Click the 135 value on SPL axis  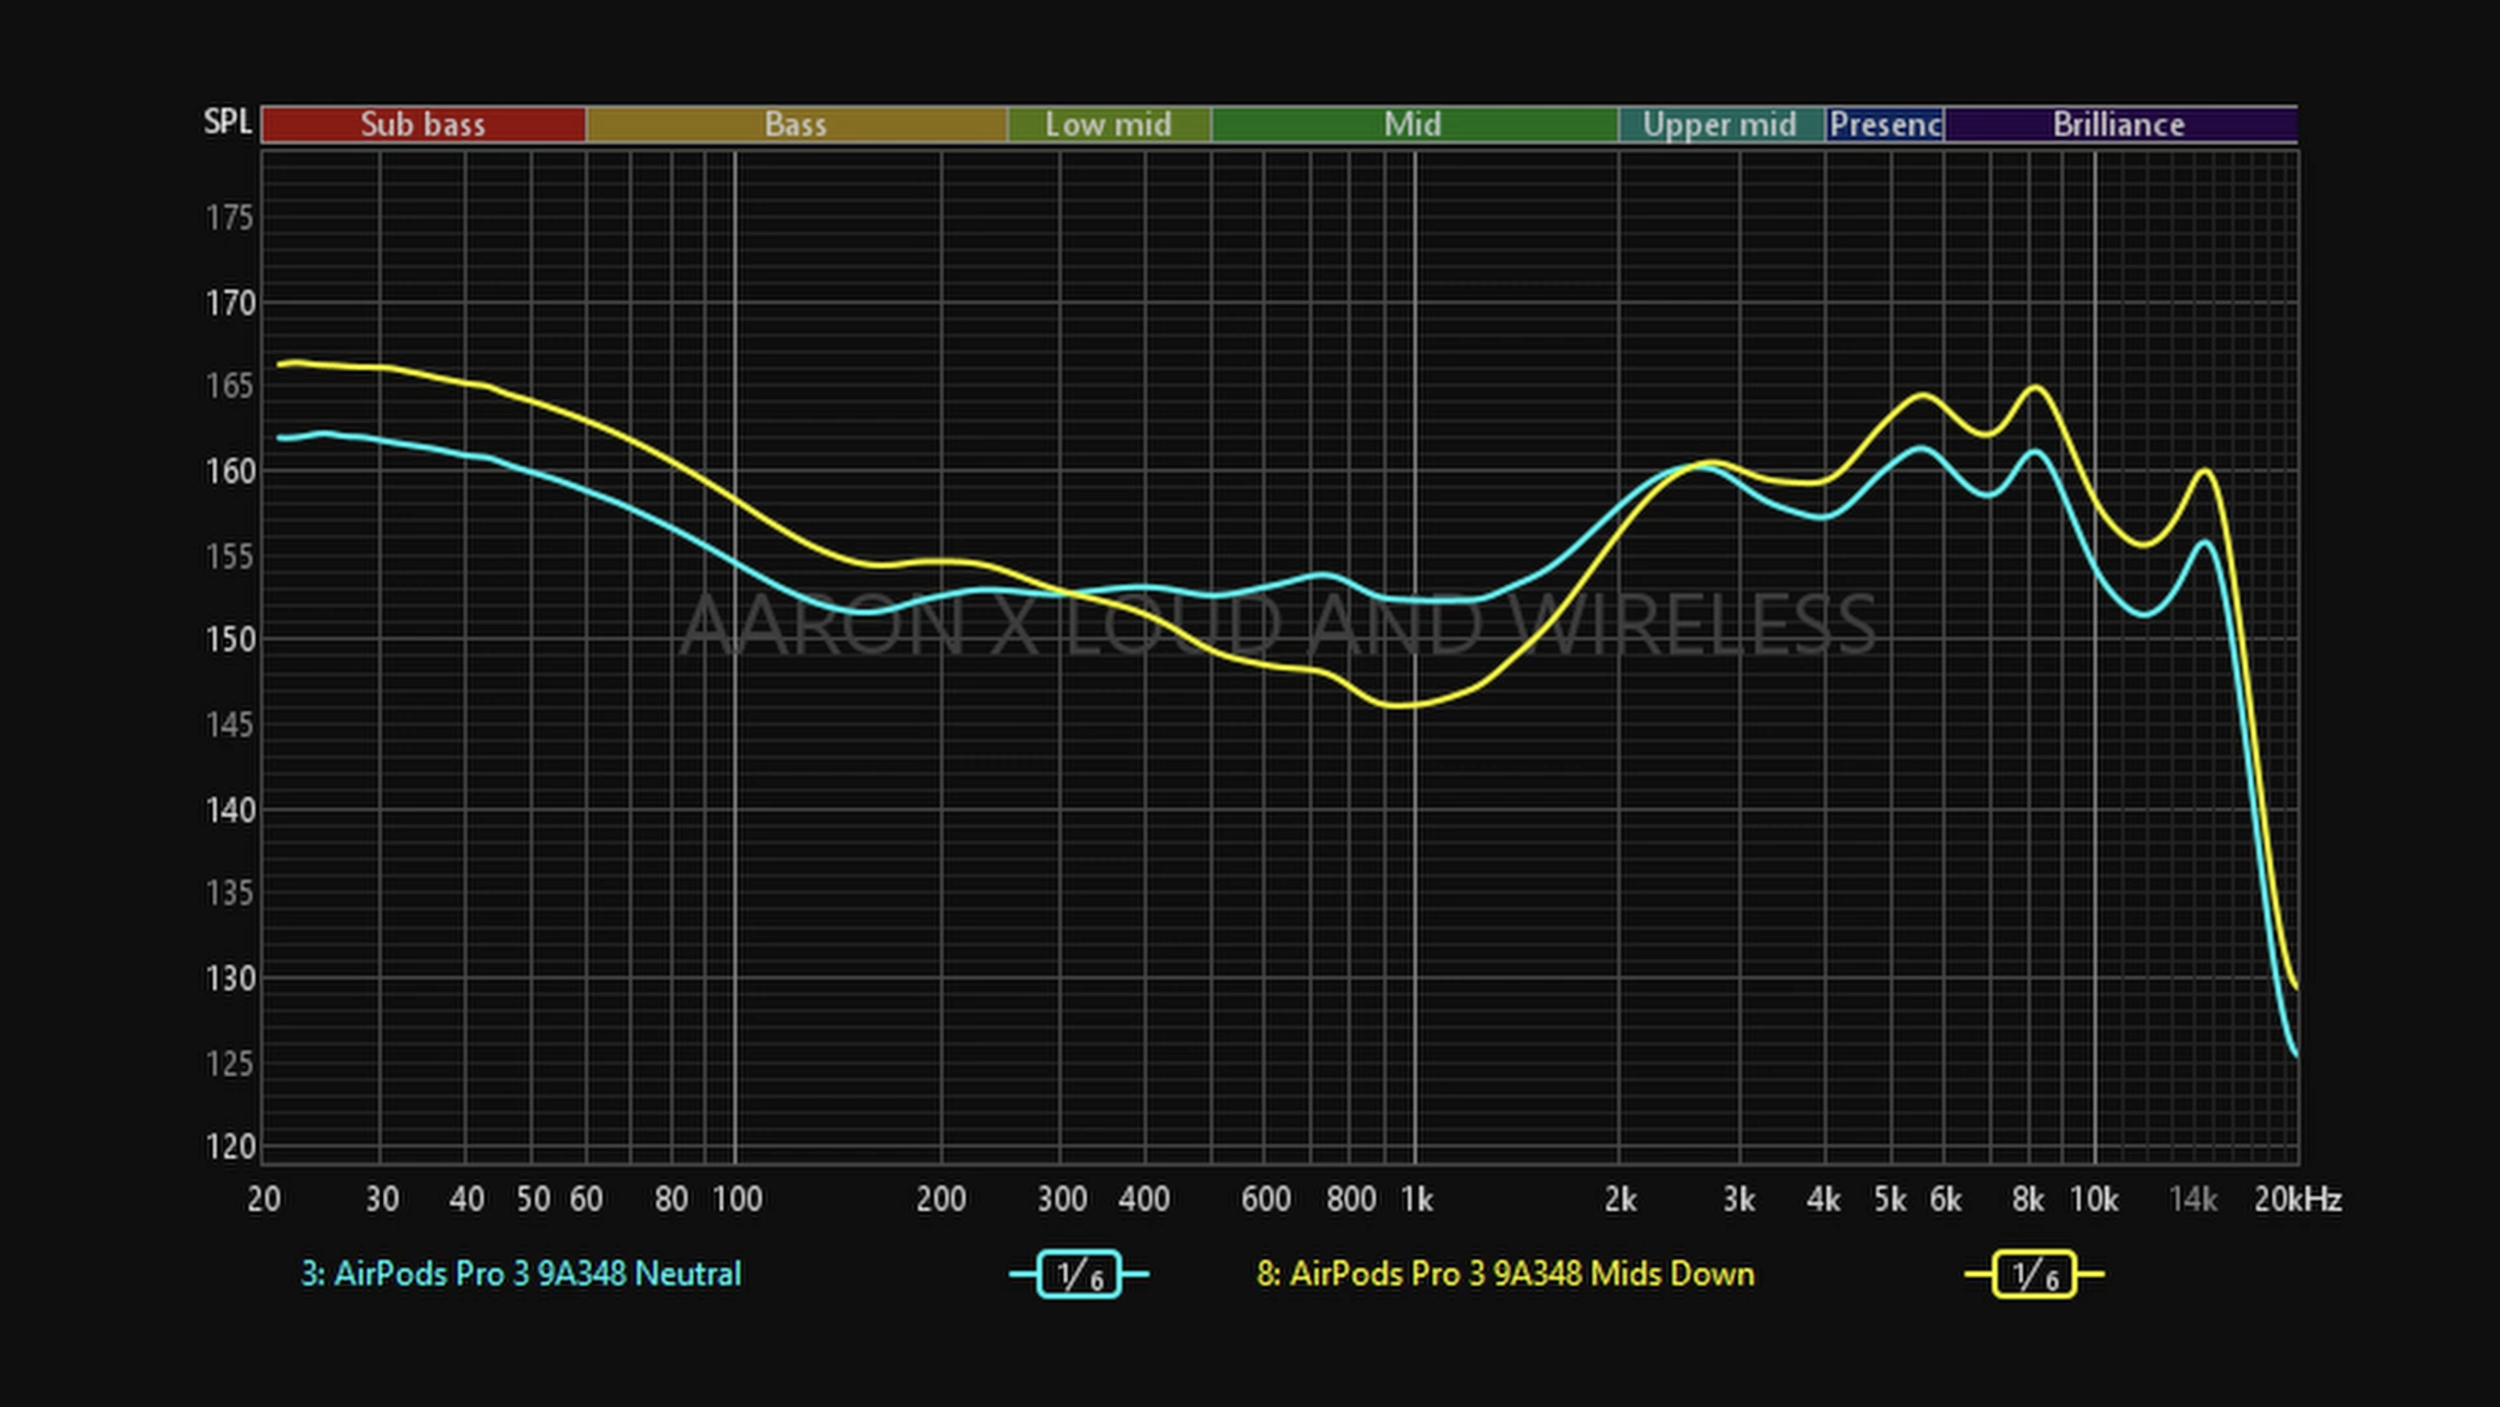click(230, 893)
